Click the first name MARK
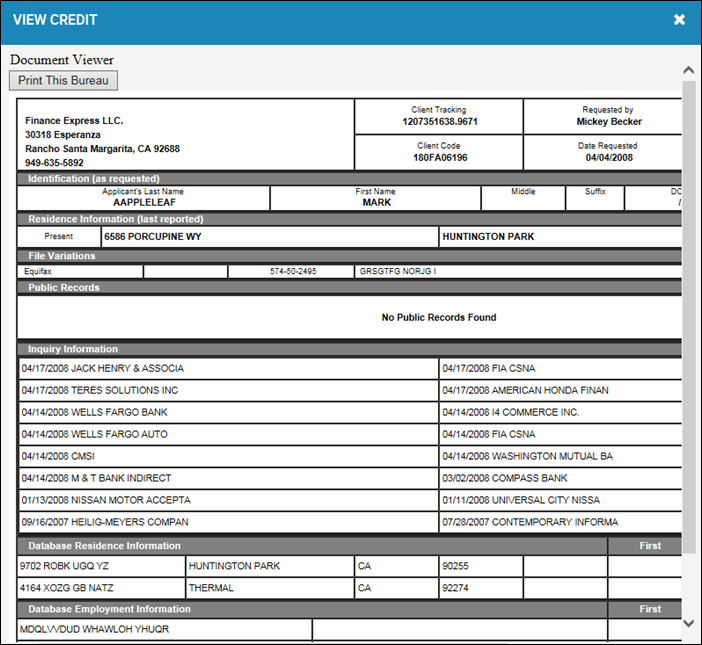 (x=377, y=203)
